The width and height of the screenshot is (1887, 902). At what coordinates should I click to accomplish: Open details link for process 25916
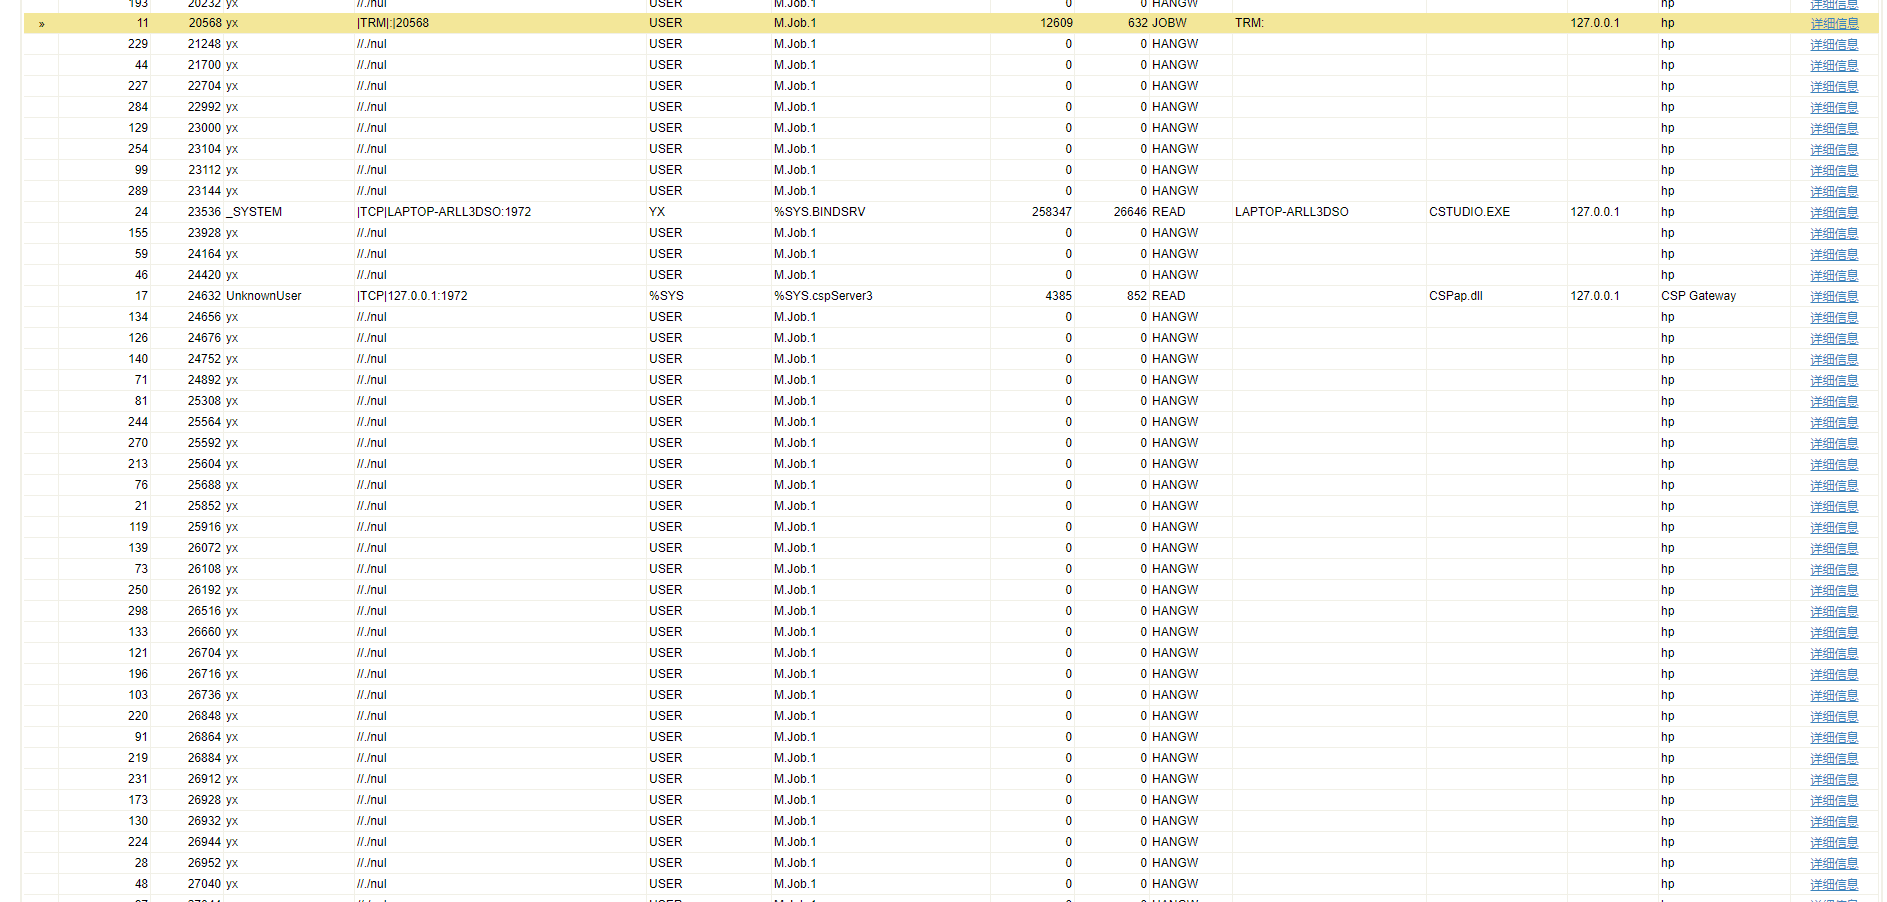click(x=1834, y=527)
